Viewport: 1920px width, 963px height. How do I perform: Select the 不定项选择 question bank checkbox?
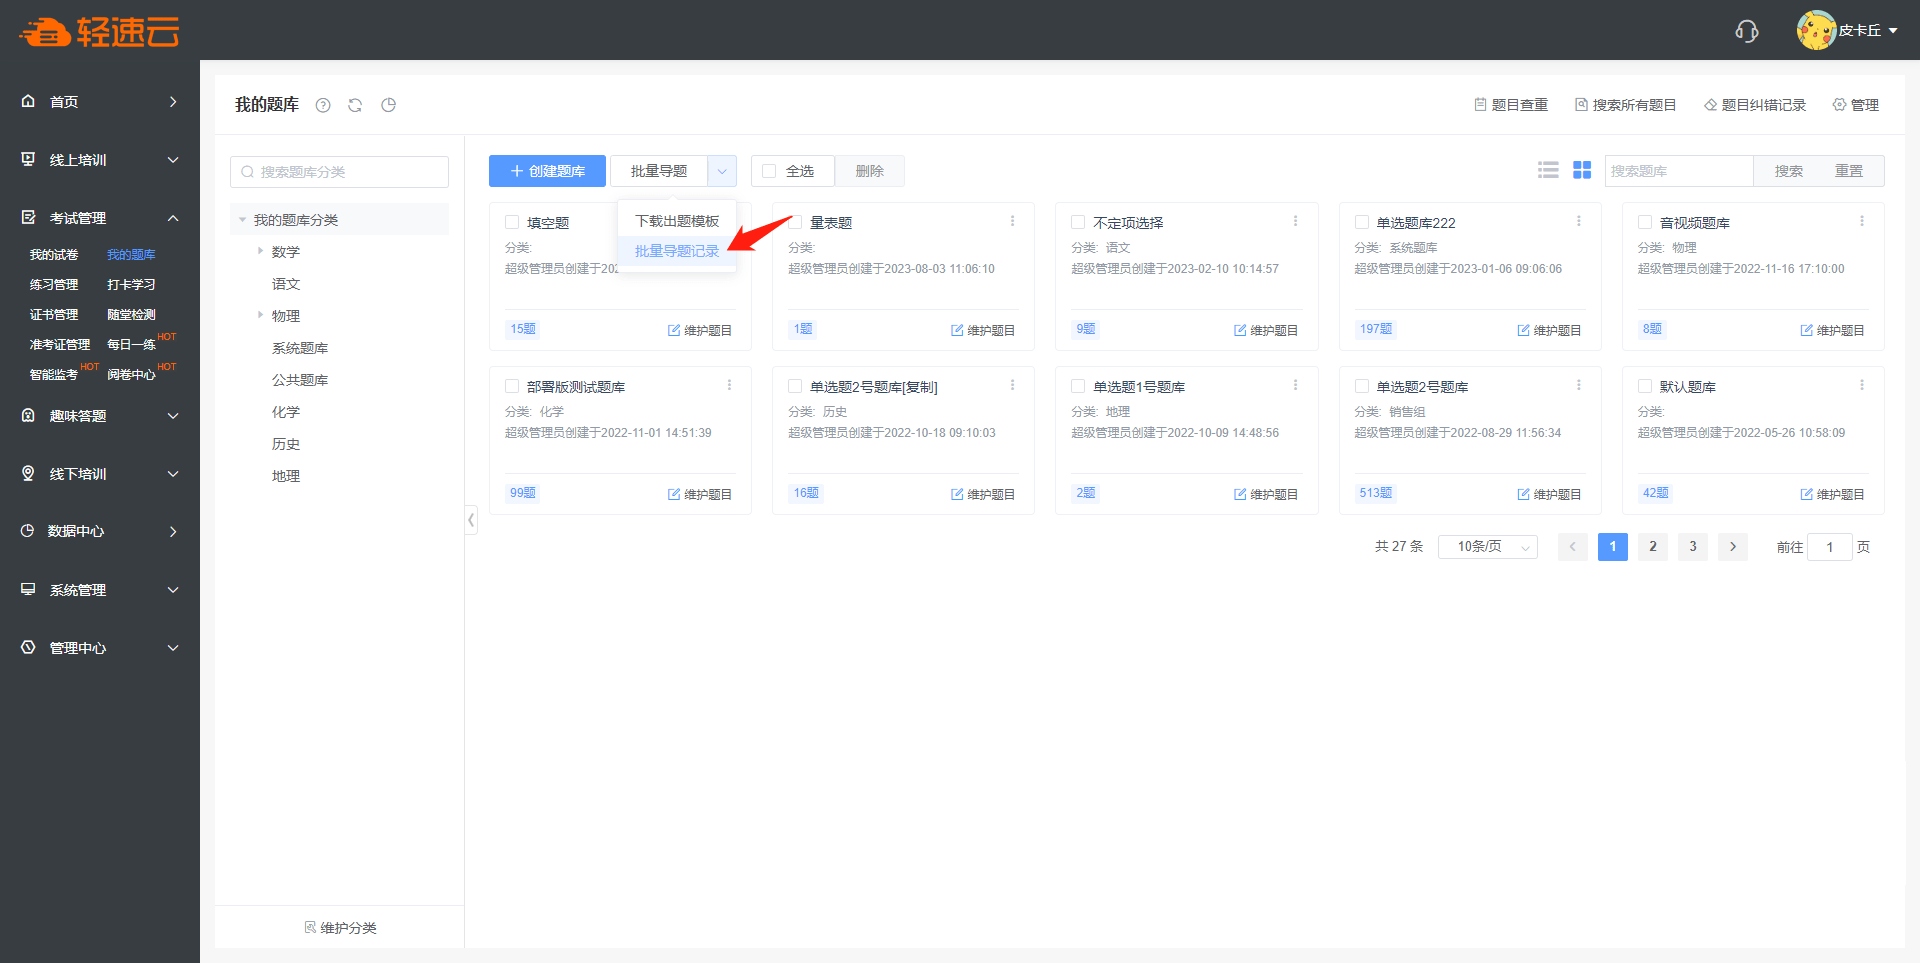tap(1078, 222)
